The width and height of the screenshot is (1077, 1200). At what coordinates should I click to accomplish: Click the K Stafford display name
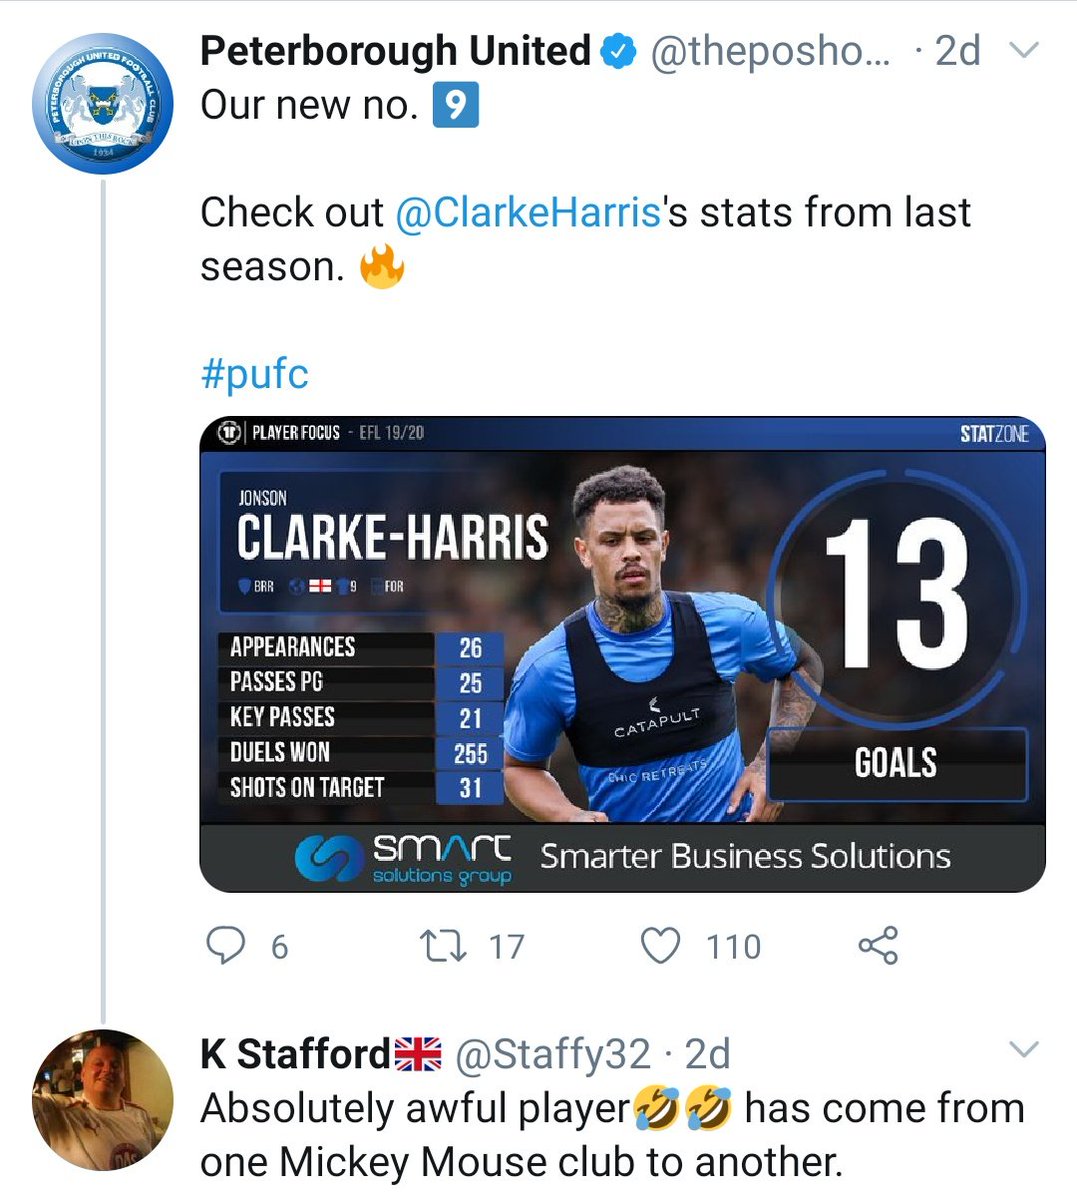[x=295, y=1053]
